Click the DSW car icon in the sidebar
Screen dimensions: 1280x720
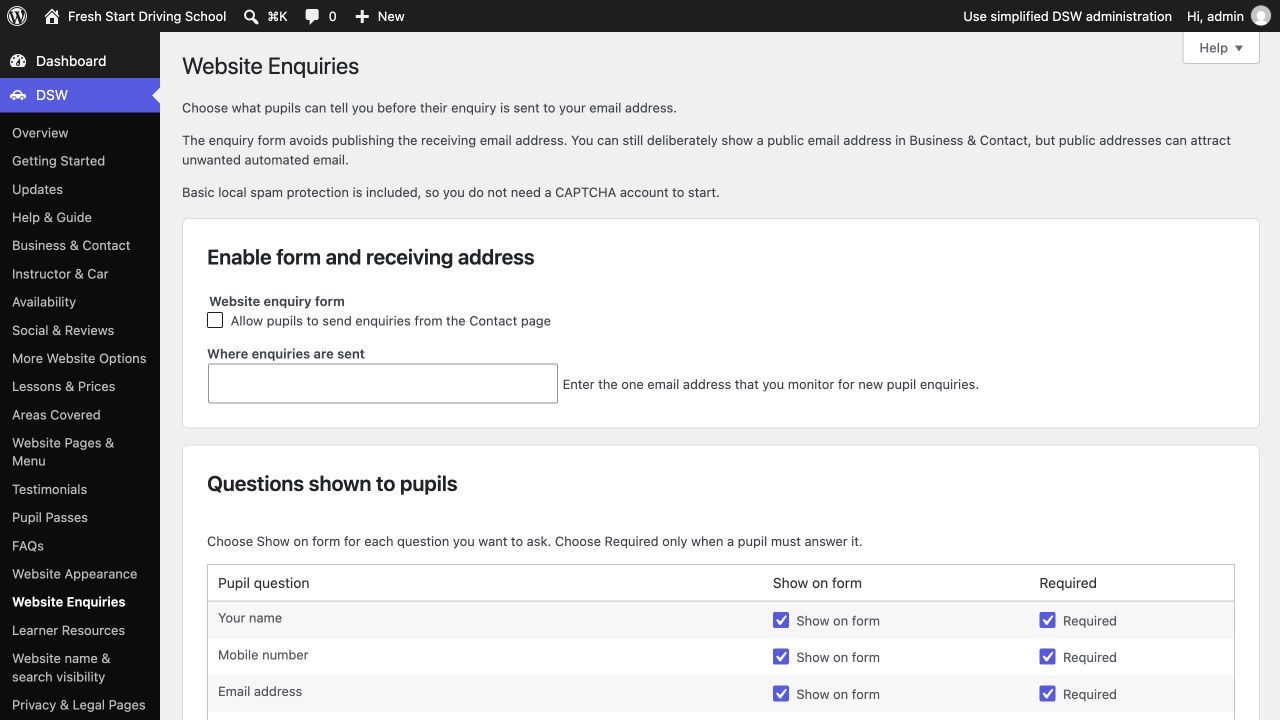point(18,95)
